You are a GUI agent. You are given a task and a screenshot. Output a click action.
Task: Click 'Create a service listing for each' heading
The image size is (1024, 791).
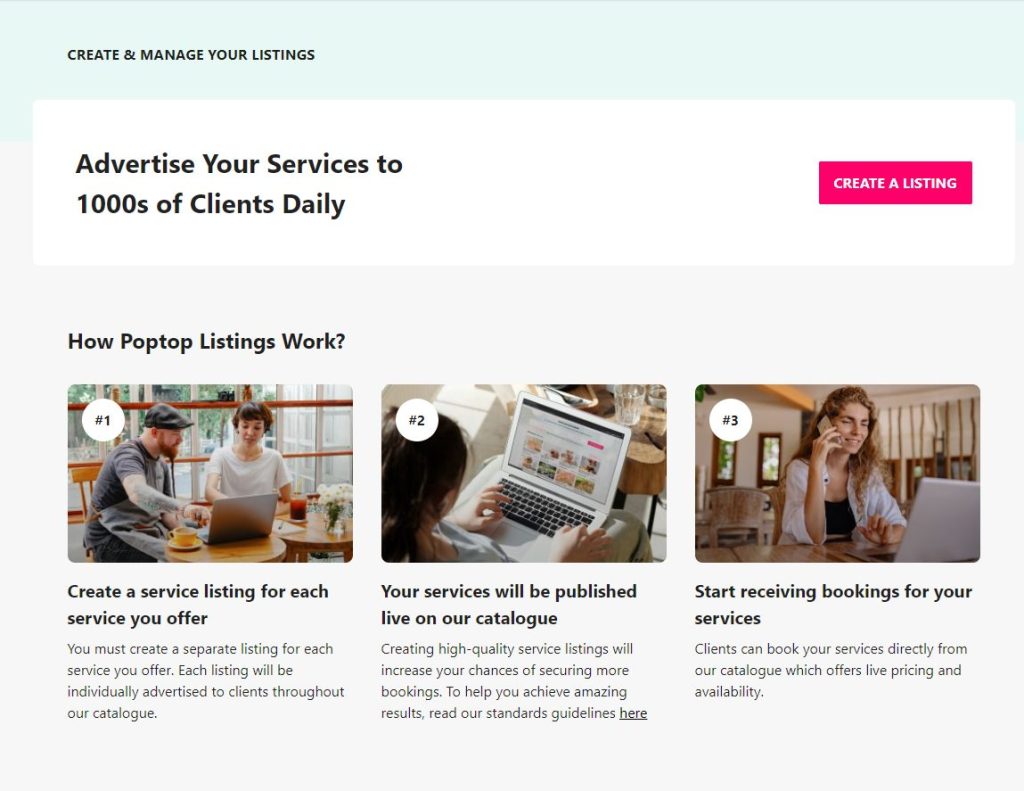pos(198,604)
